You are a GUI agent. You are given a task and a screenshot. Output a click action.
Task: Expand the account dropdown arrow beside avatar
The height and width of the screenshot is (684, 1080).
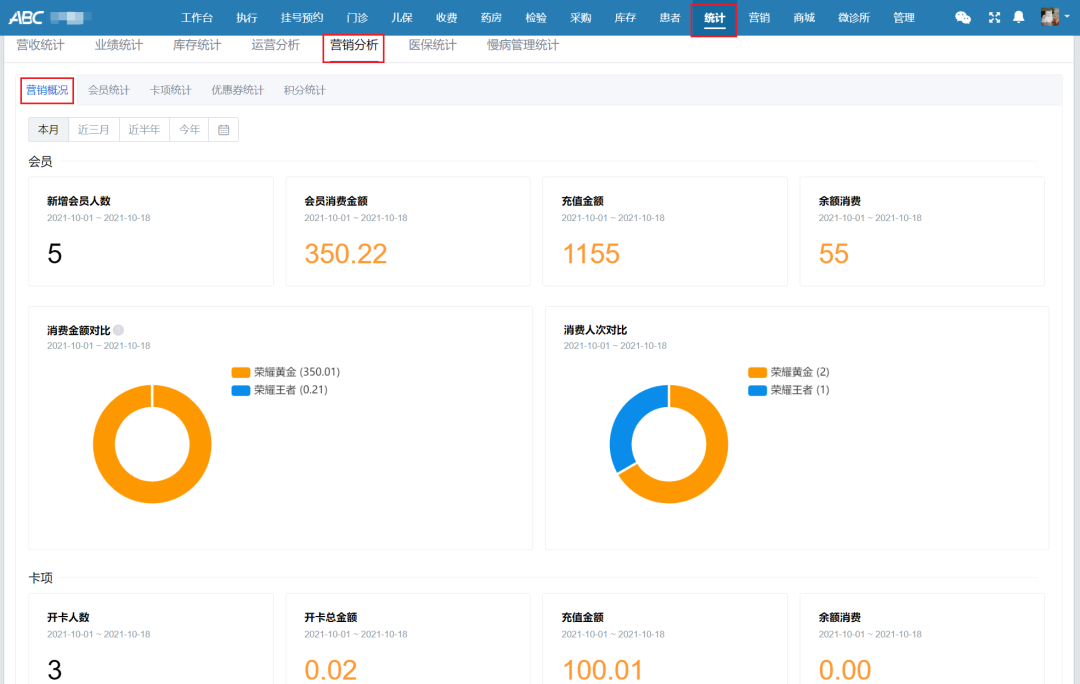[1067, 17]
